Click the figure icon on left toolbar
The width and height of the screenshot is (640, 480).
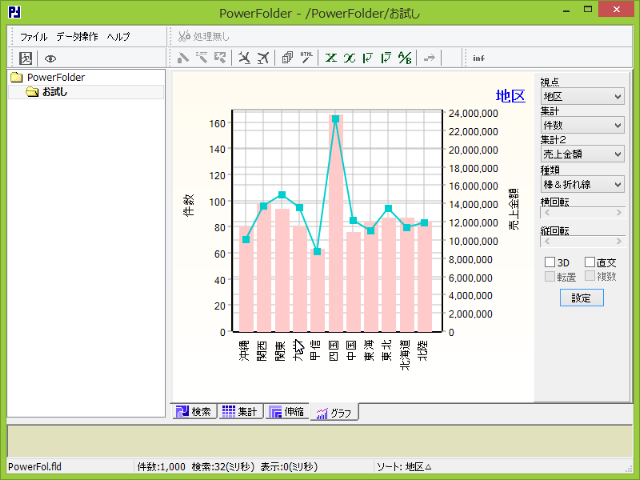tap(26, 58)
